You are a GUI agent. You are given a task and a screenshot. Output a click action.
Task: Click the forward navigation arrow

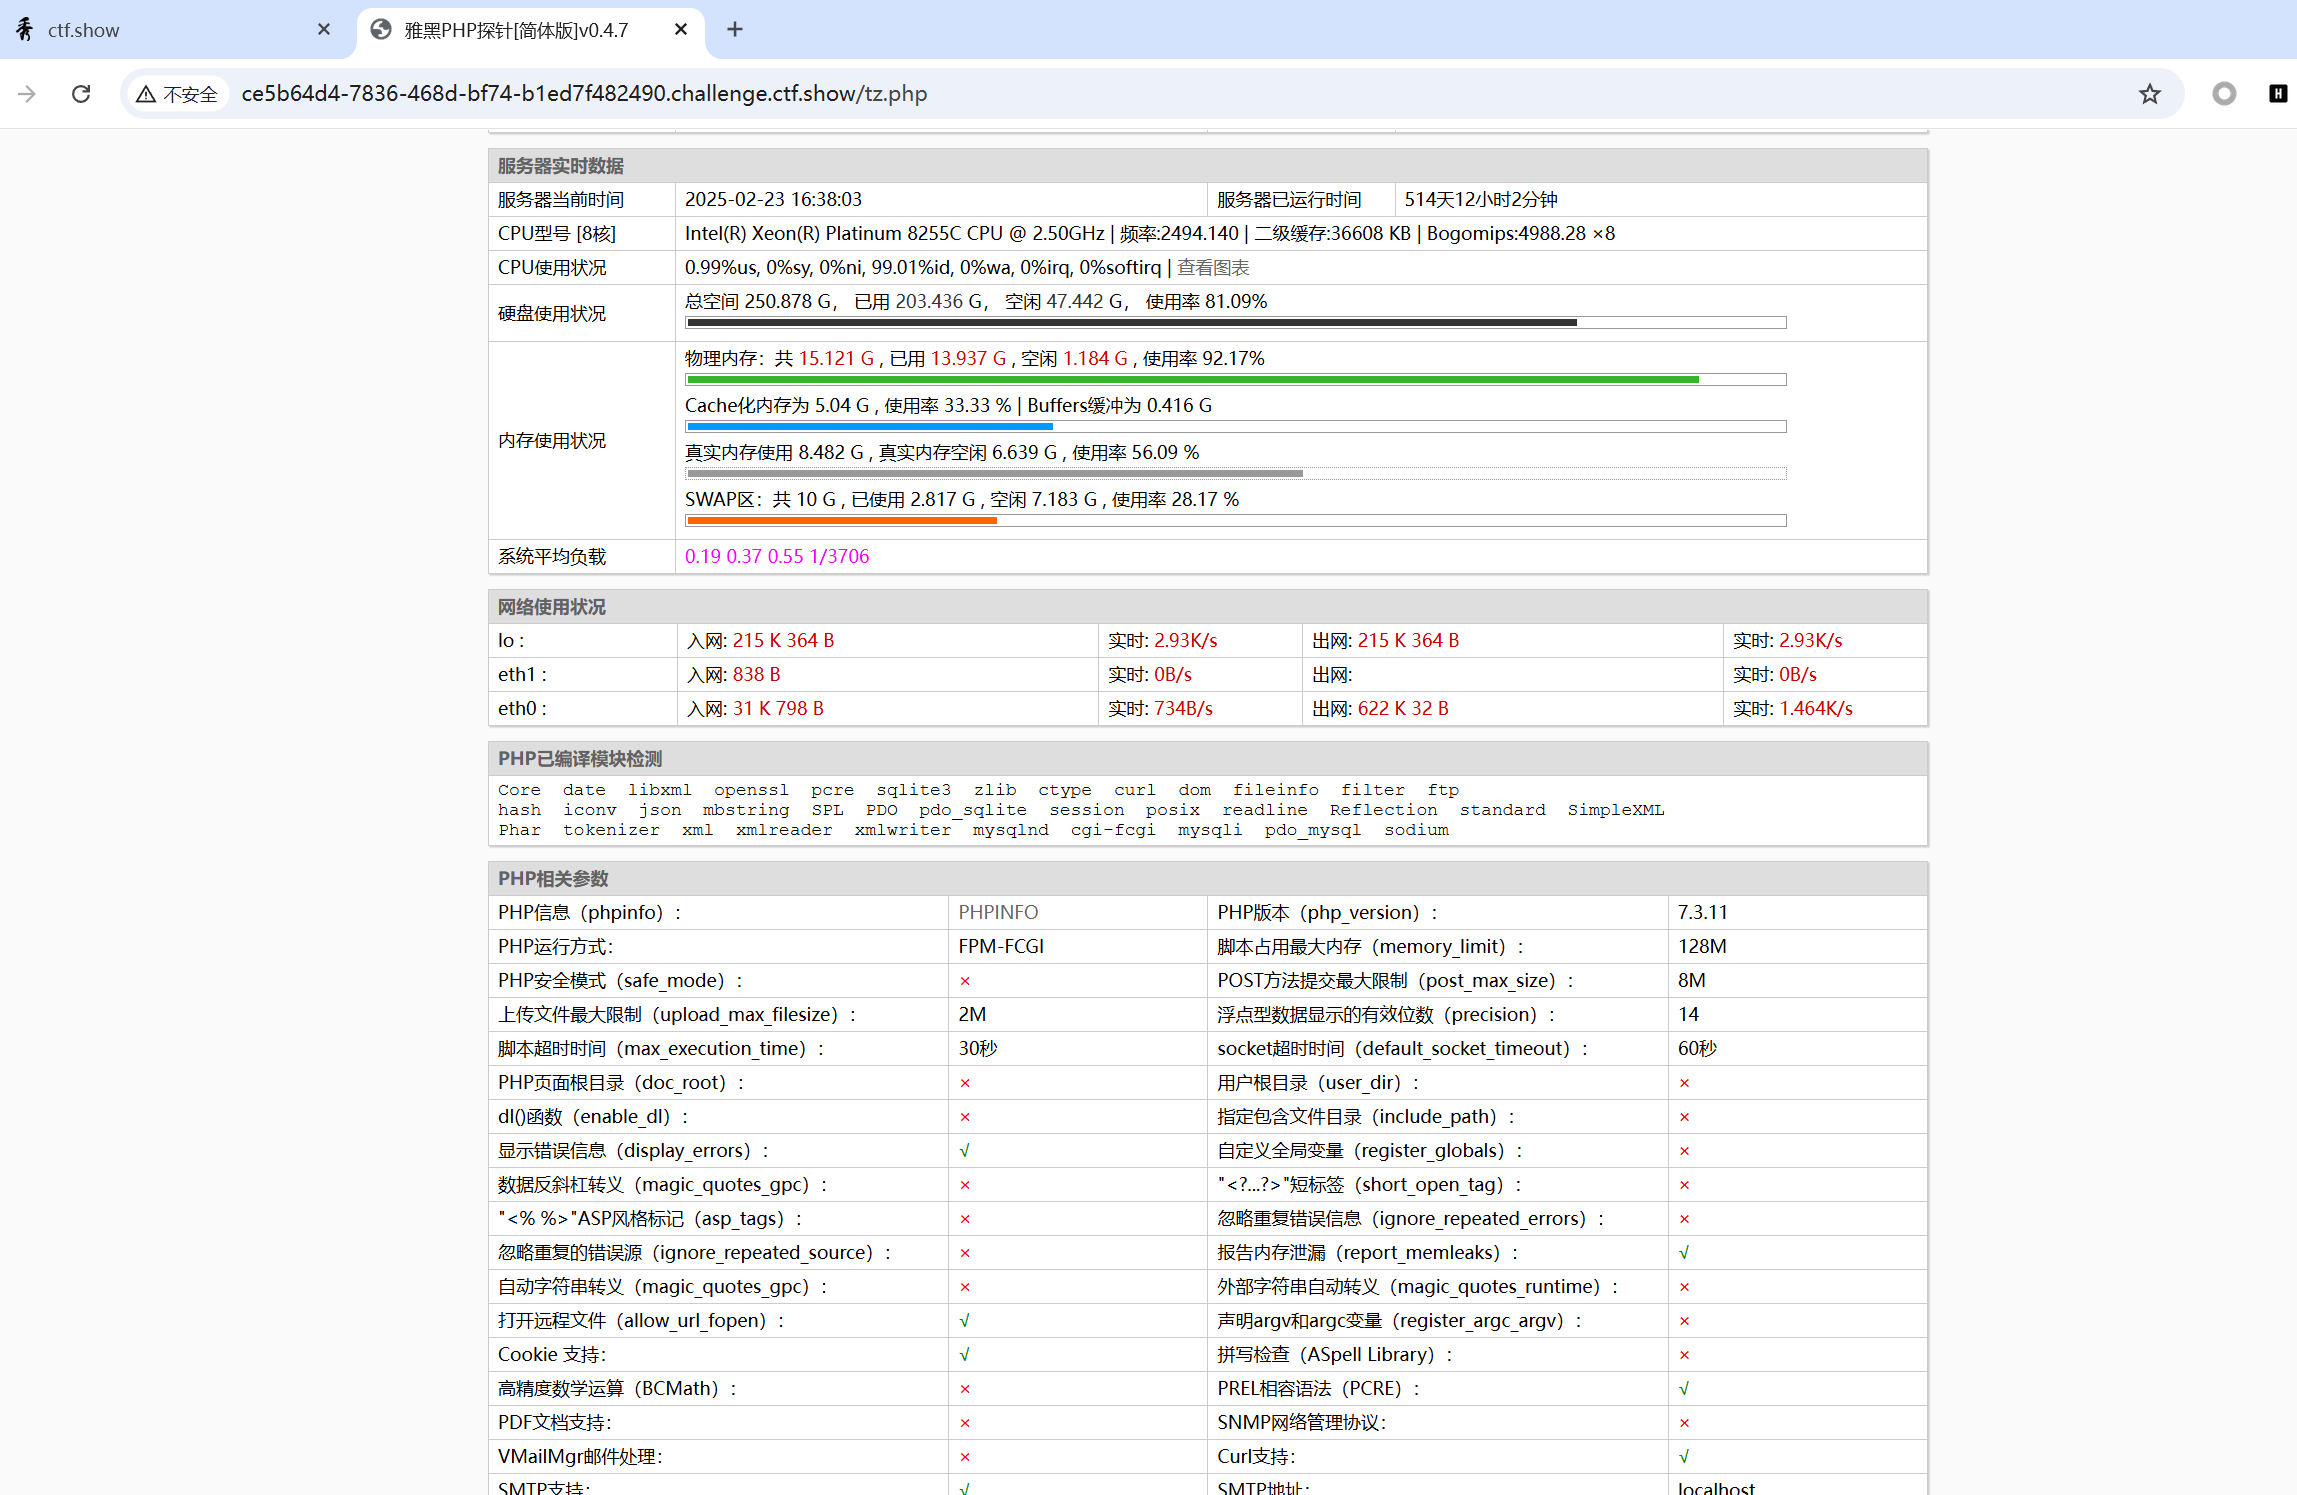[27, 94]
